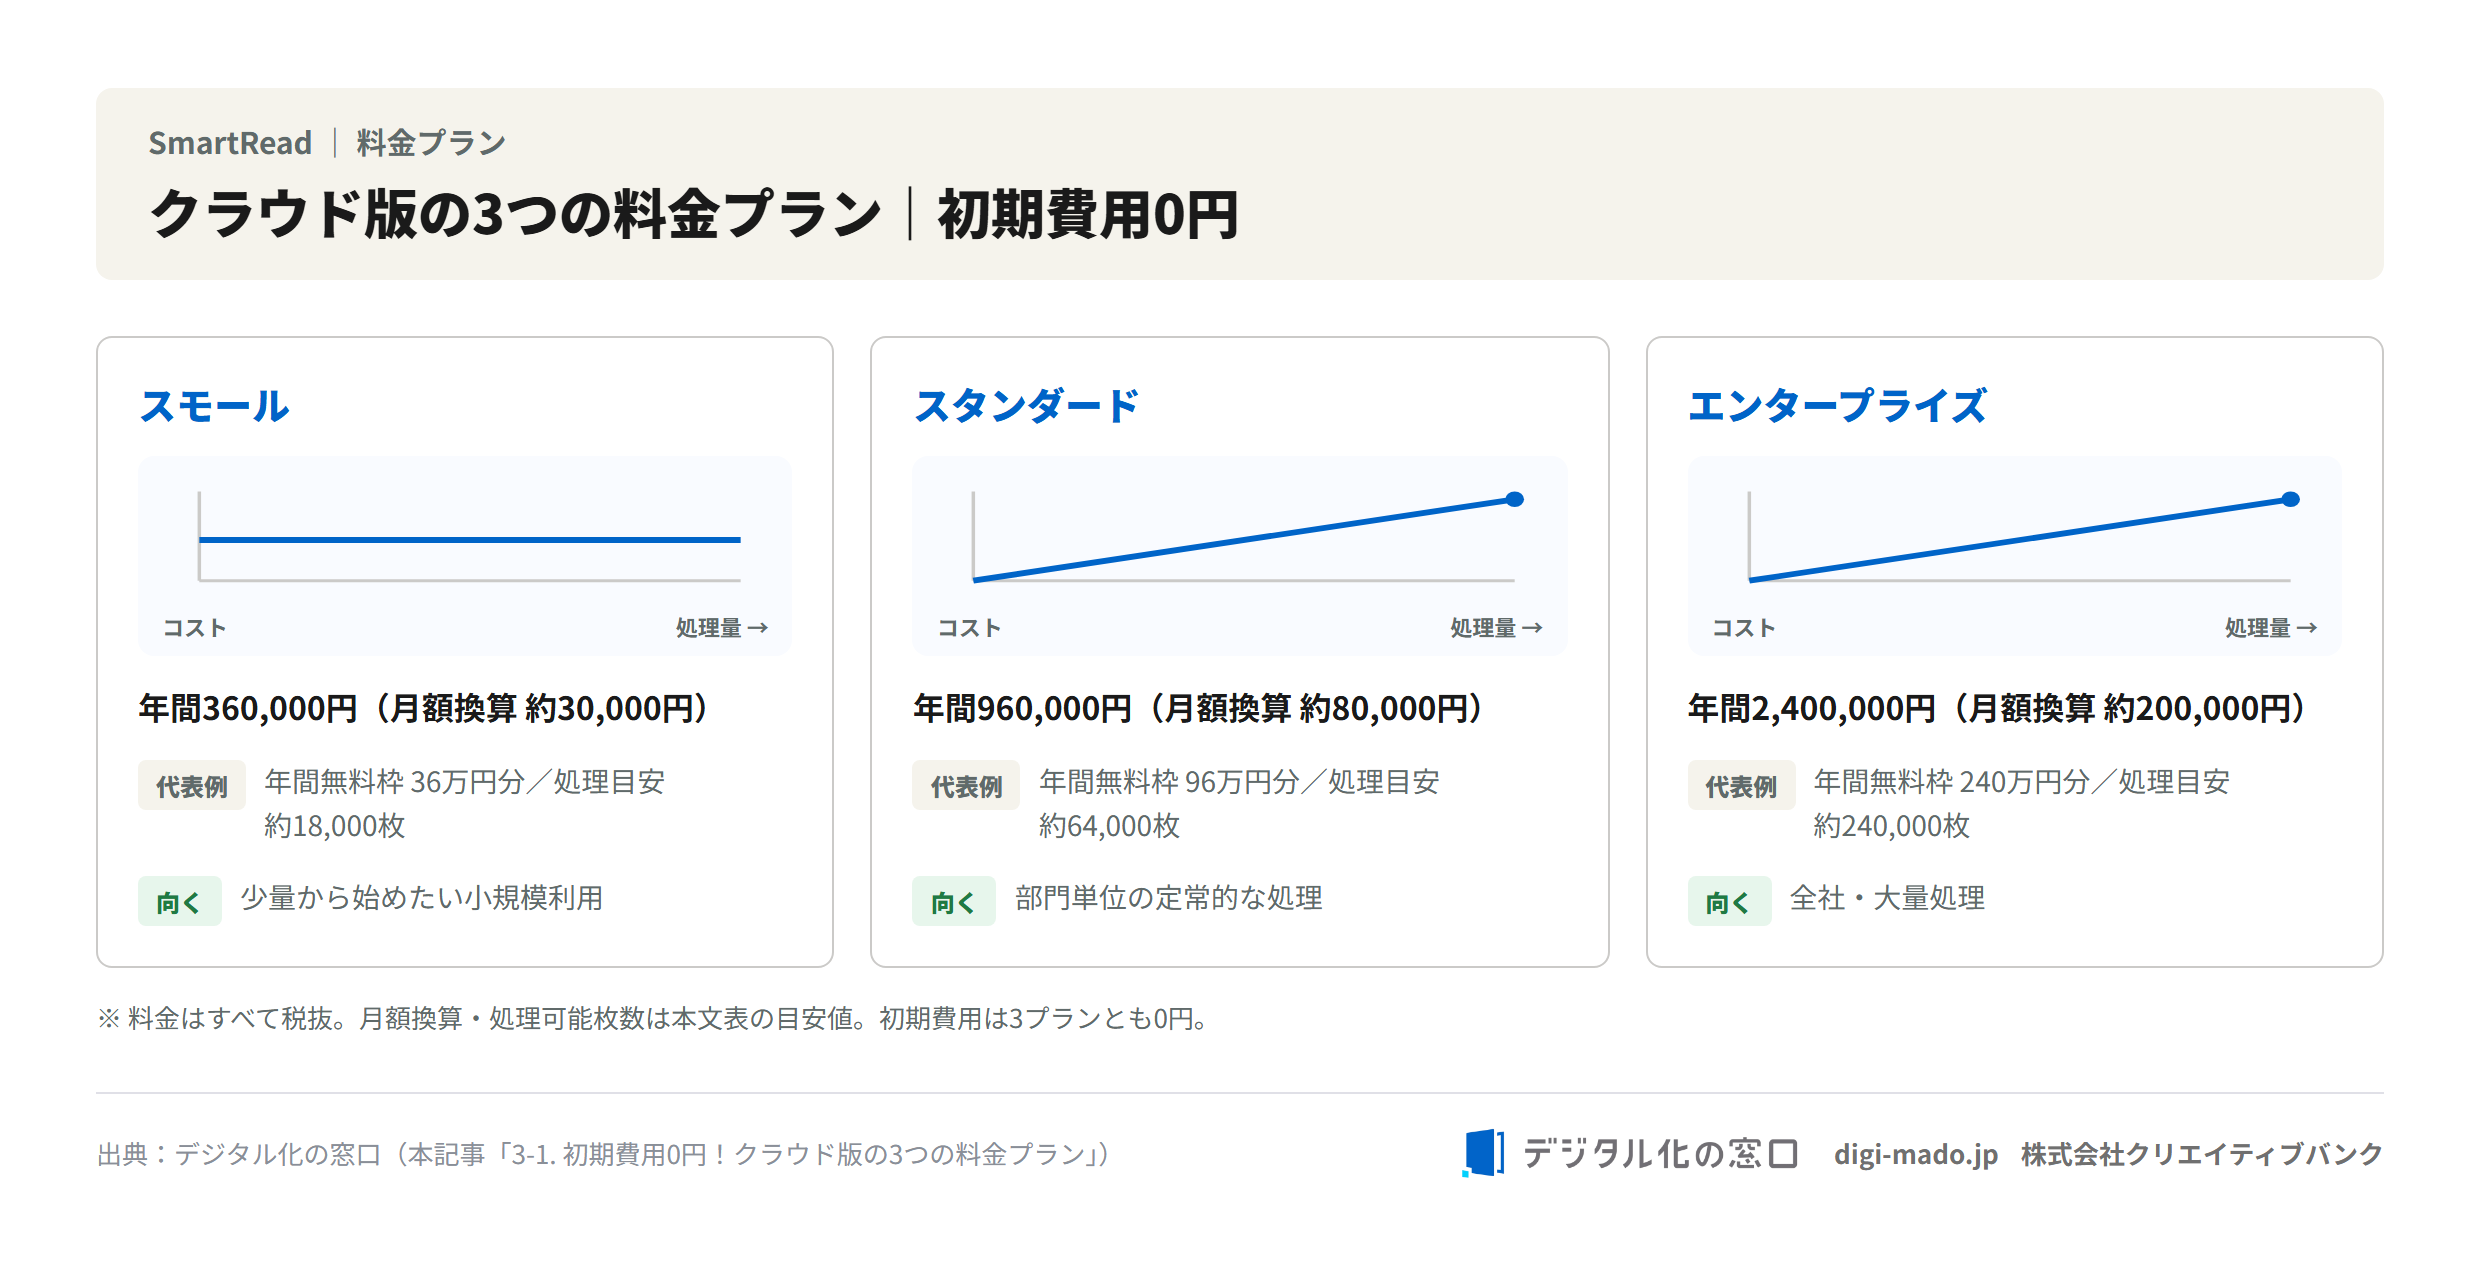2480x1274 pixels.
Task: Click コスト axis label in スタンダード chart
Action: 969,628
